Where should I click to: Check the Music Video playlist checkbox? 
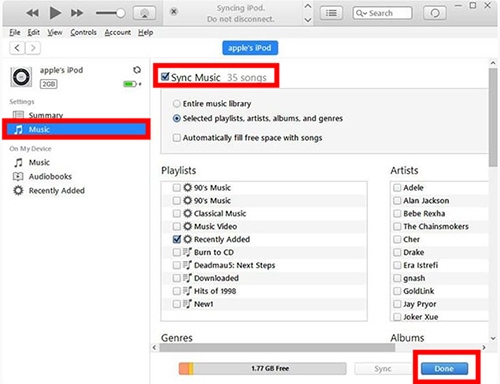tap(177, 226)
